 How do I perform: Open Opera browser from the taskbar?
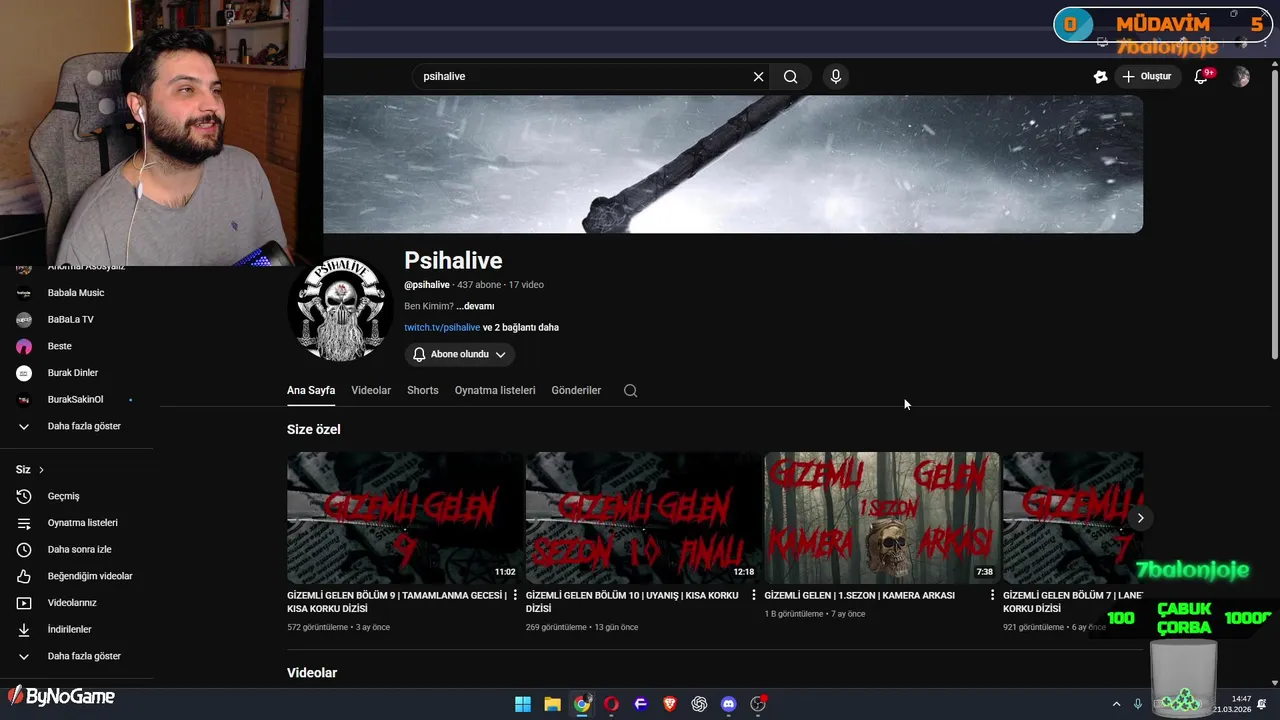point(611,704)
